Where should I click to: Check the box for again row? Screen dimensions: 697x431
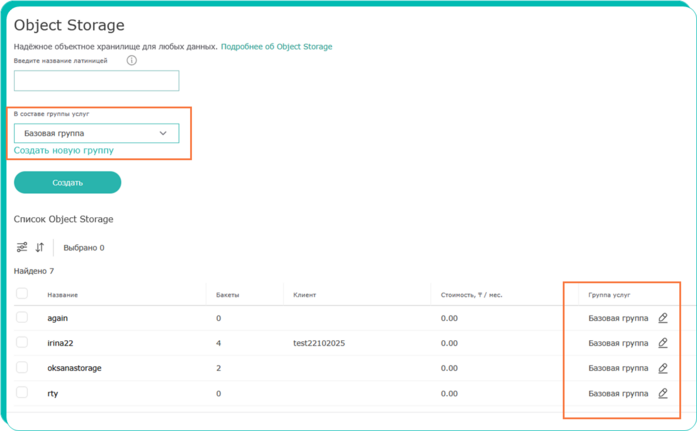click(22, 318)
